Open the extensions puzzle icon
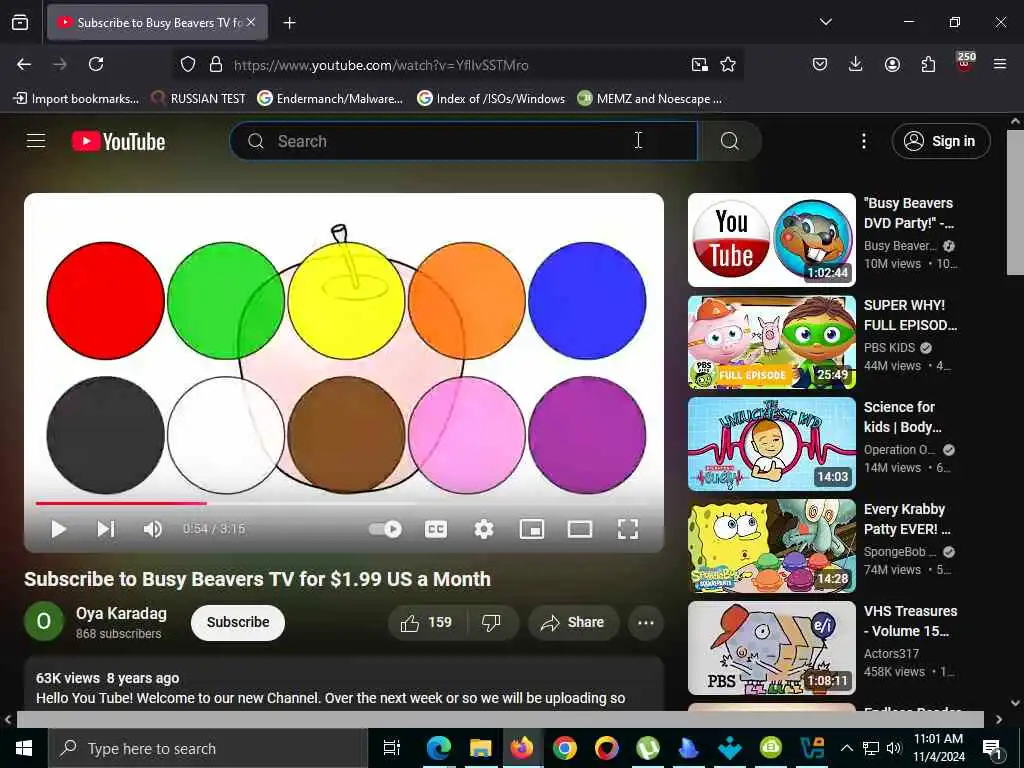1024x768 pixels. click(x=928, y=64)
